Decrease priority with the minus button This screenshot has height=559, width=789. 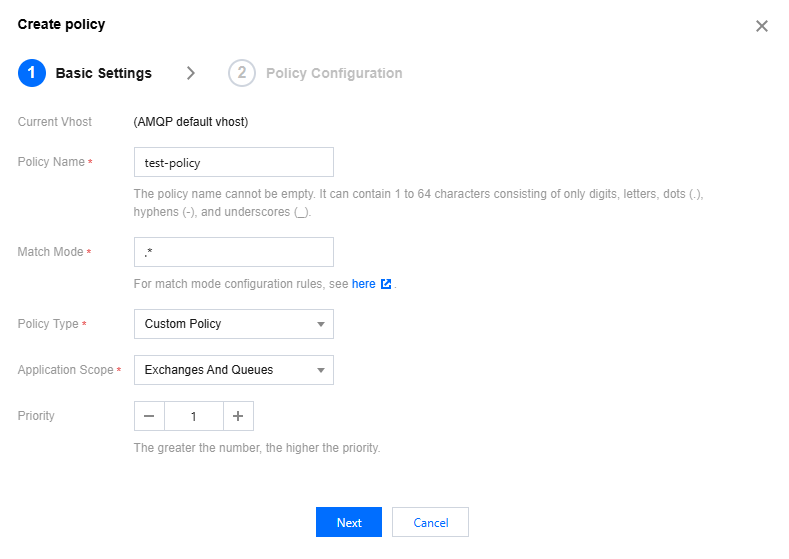(x=149, y=416)
